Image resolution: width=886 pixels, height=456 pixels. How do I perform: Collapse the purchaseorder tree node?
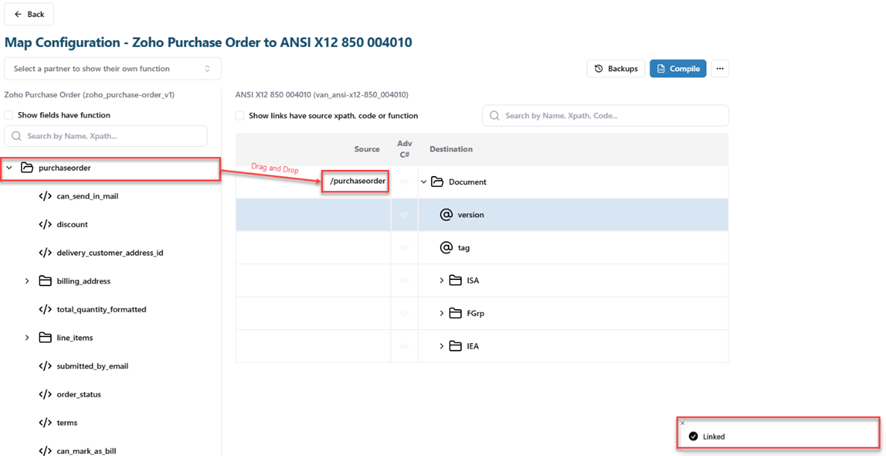[9, 168]
